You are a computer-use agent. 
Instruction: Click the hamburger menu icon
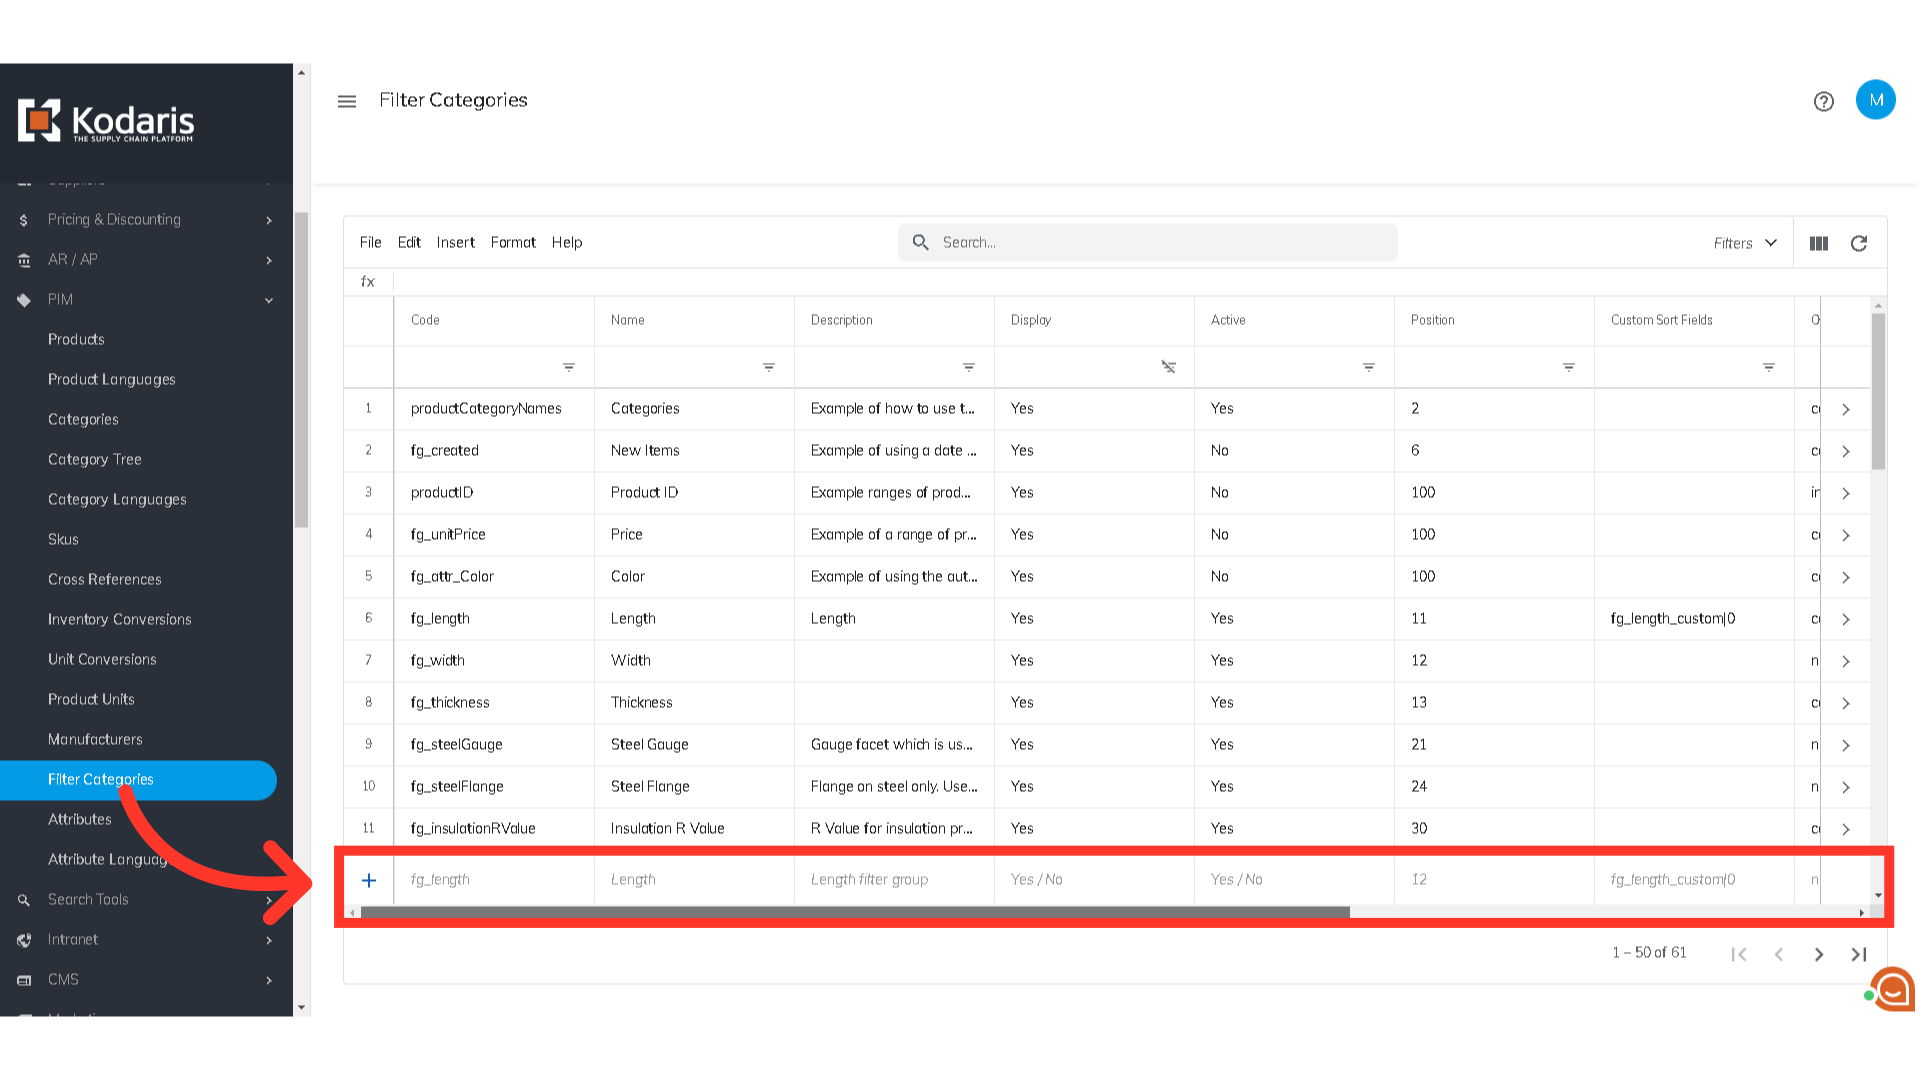pyautogui.click(x=347, y=101)
